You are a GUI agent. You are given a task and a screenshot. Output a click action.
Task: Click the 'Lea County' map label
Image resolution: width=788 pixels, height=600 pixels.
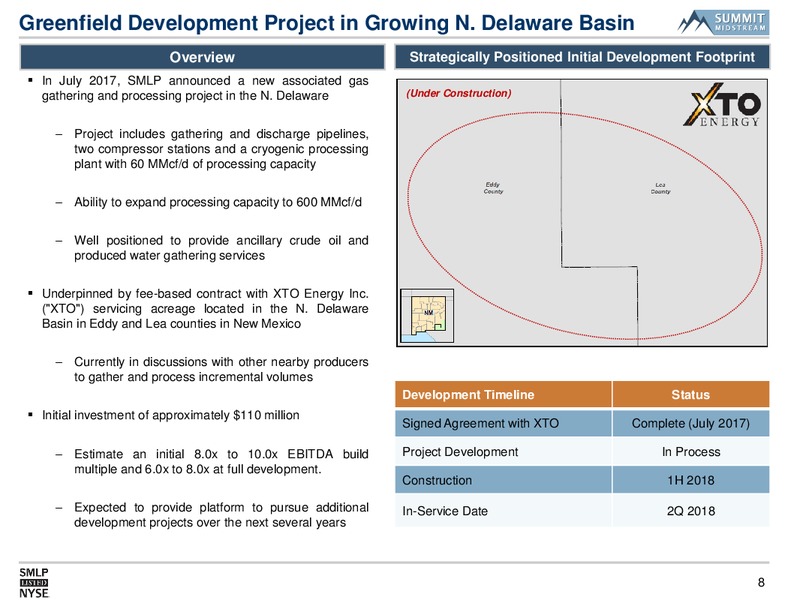[660, 188]
